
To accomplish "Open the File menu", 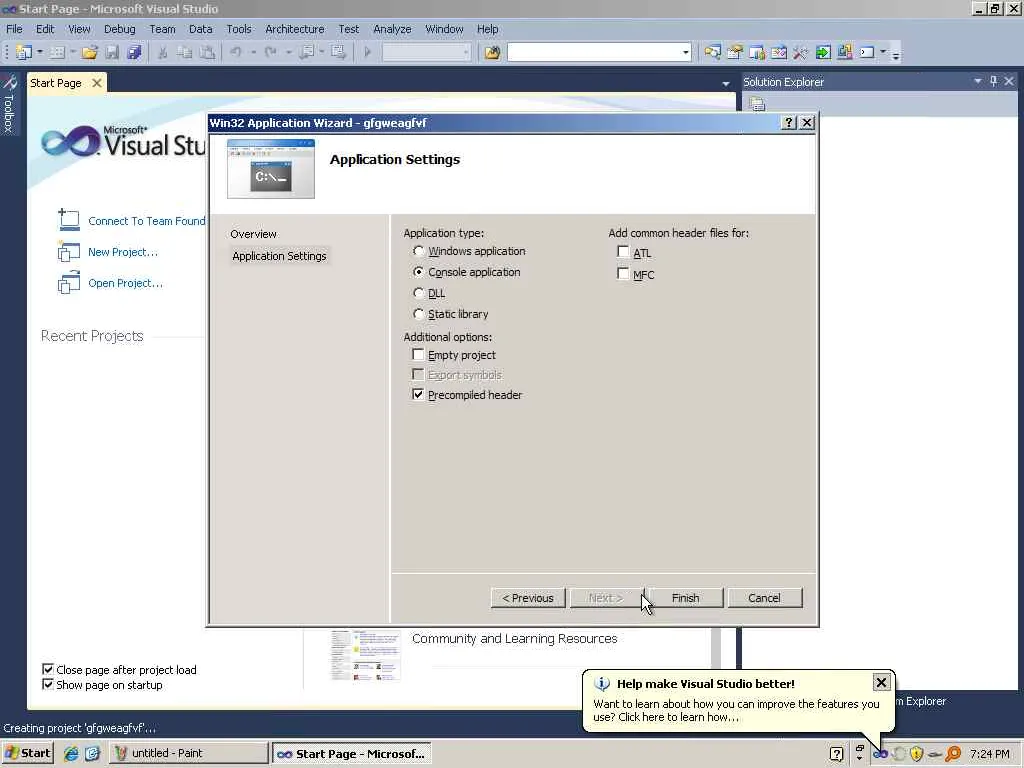I will [x=14, y=29].
